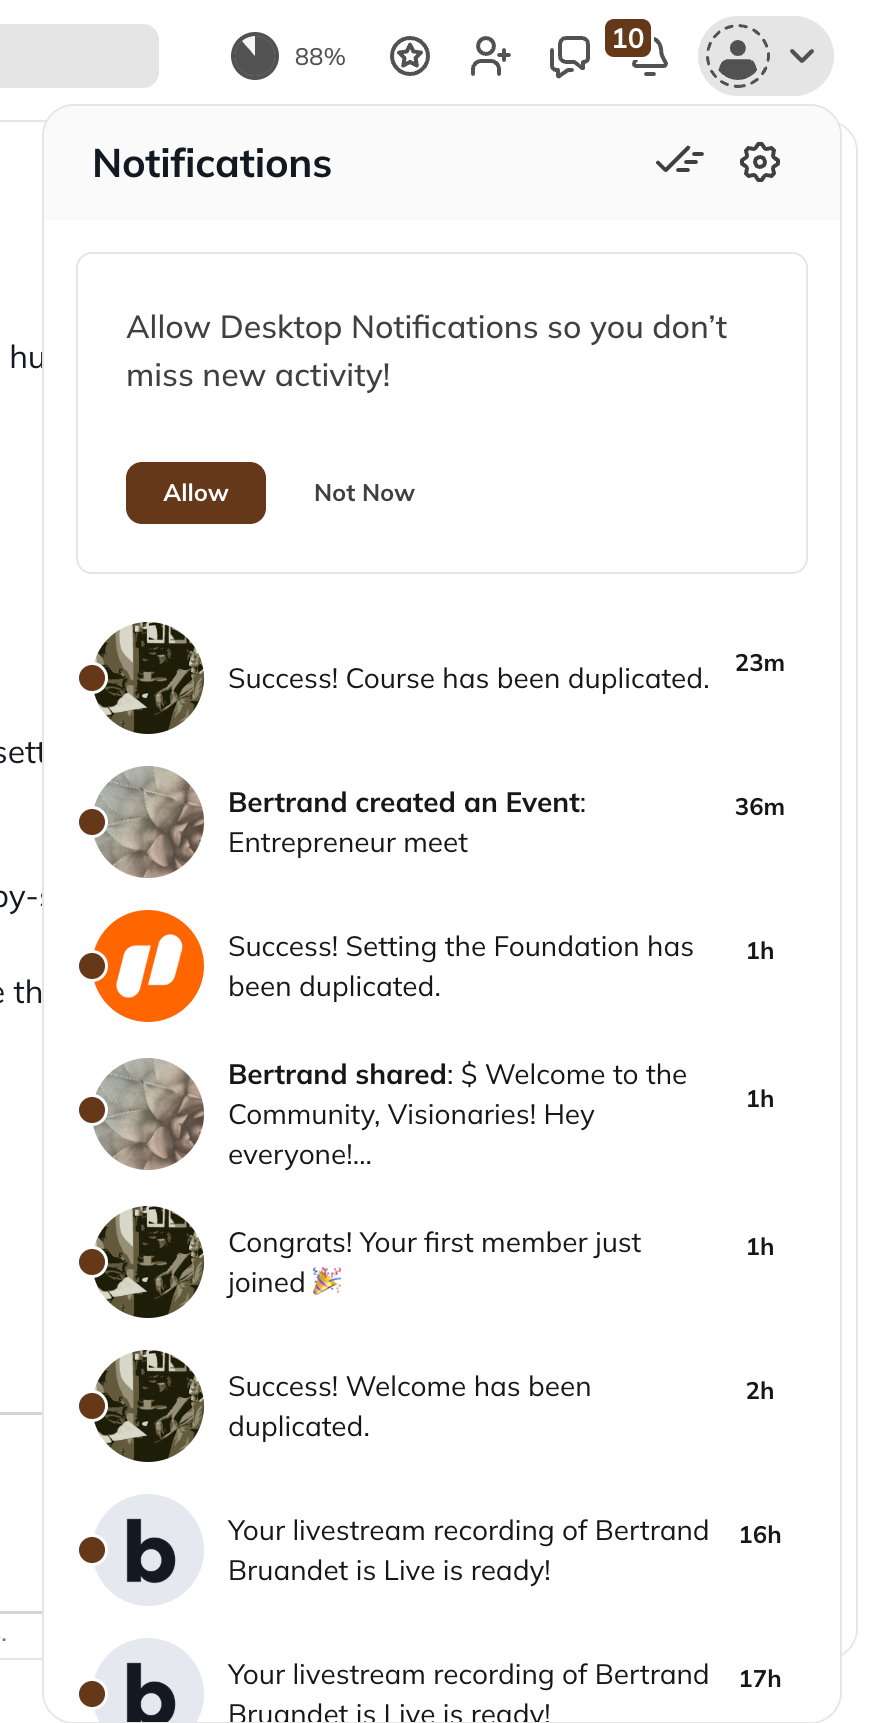Toggle unread dot on 16h livestream notification
Viewport: 873px width, 1723px height.
92,1550
